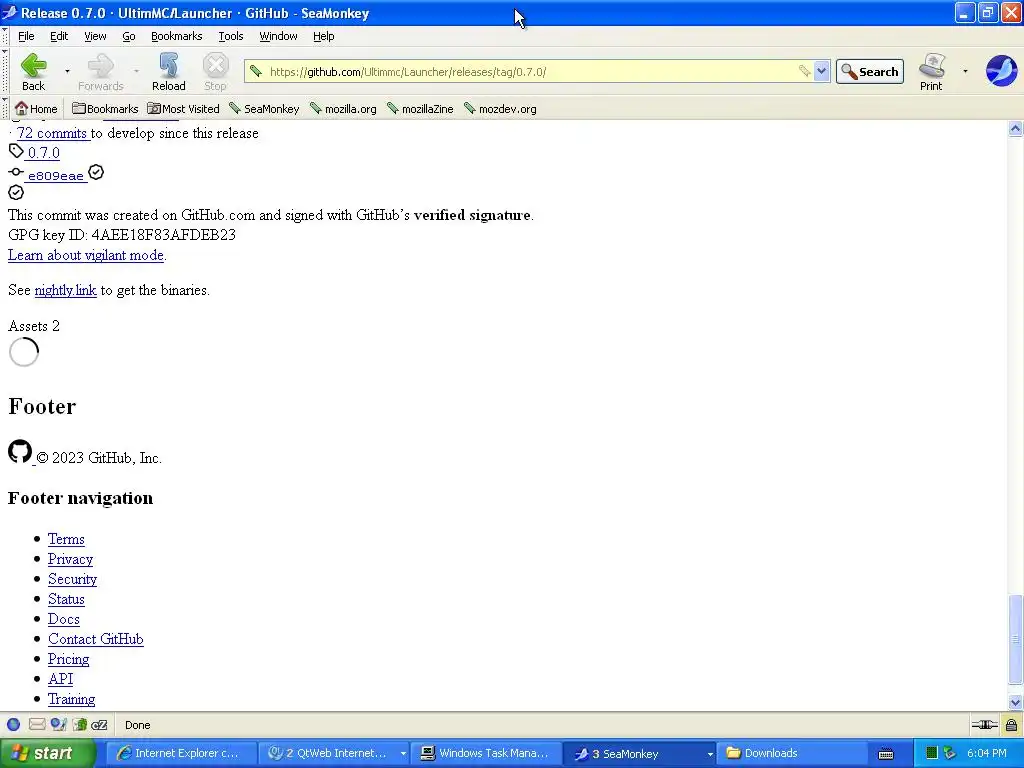Click the security padlock in status bar
This screenshot has height=768, width=1024.
click(x=1011, y=724)
